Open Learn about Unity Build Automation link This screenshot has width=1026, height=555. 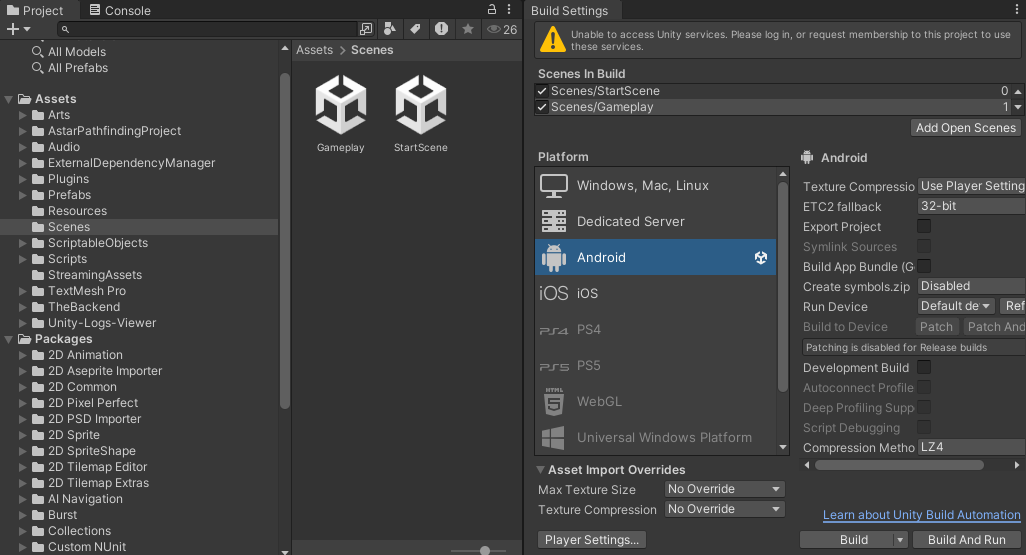[921, 515]
